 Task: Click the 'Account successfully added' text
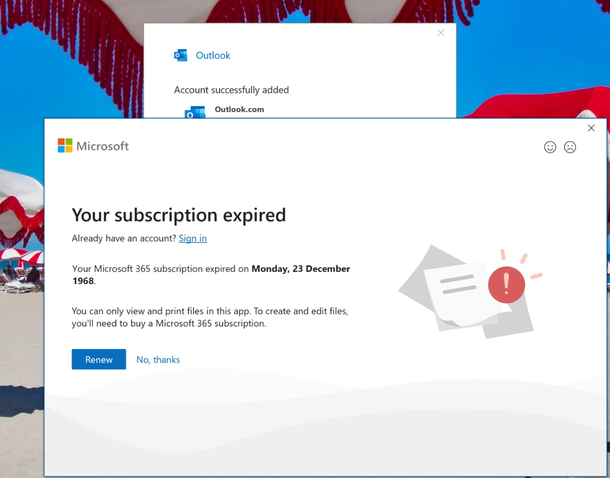click(231, 90)
